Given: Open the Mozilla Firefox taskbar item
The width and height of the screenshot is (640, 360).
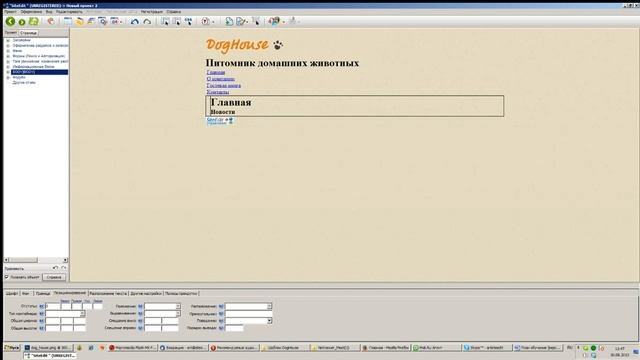Looking at the screenshot, I should point(386,348).
